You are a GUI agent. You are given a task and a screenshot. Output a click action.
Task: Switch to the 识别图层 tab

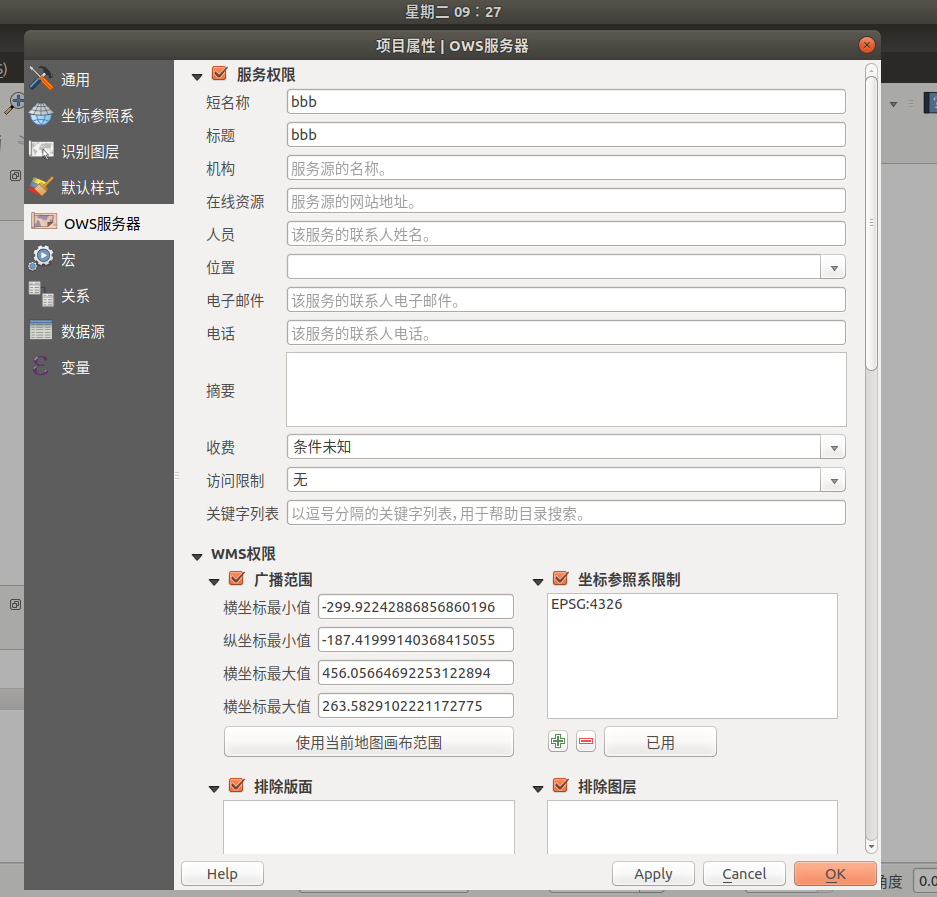tap(99, 151)
